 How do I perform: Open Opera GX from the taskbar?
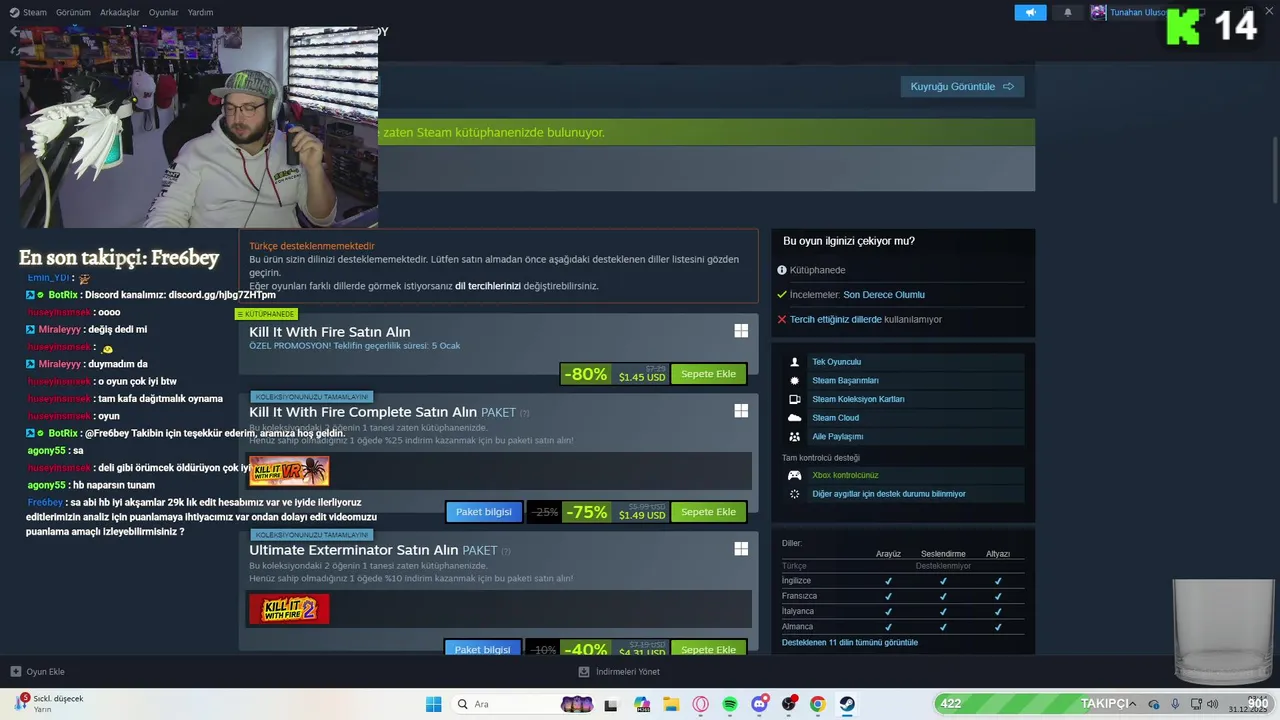click(x=700, y=704)
